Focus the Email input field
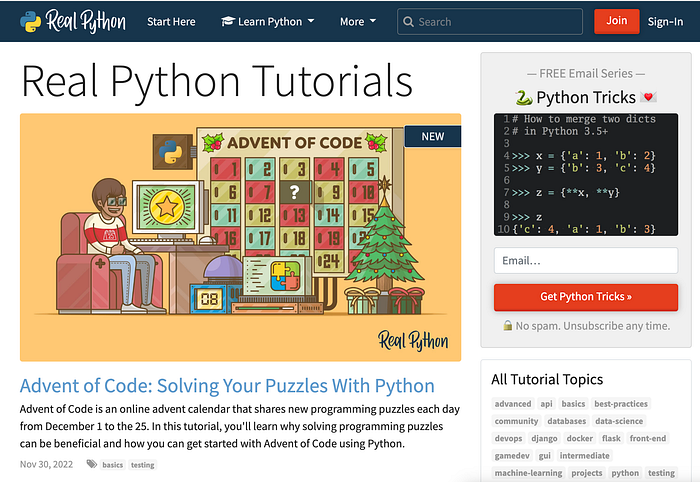The height and width of the screenshot is (482, 700). coord(586,261)
